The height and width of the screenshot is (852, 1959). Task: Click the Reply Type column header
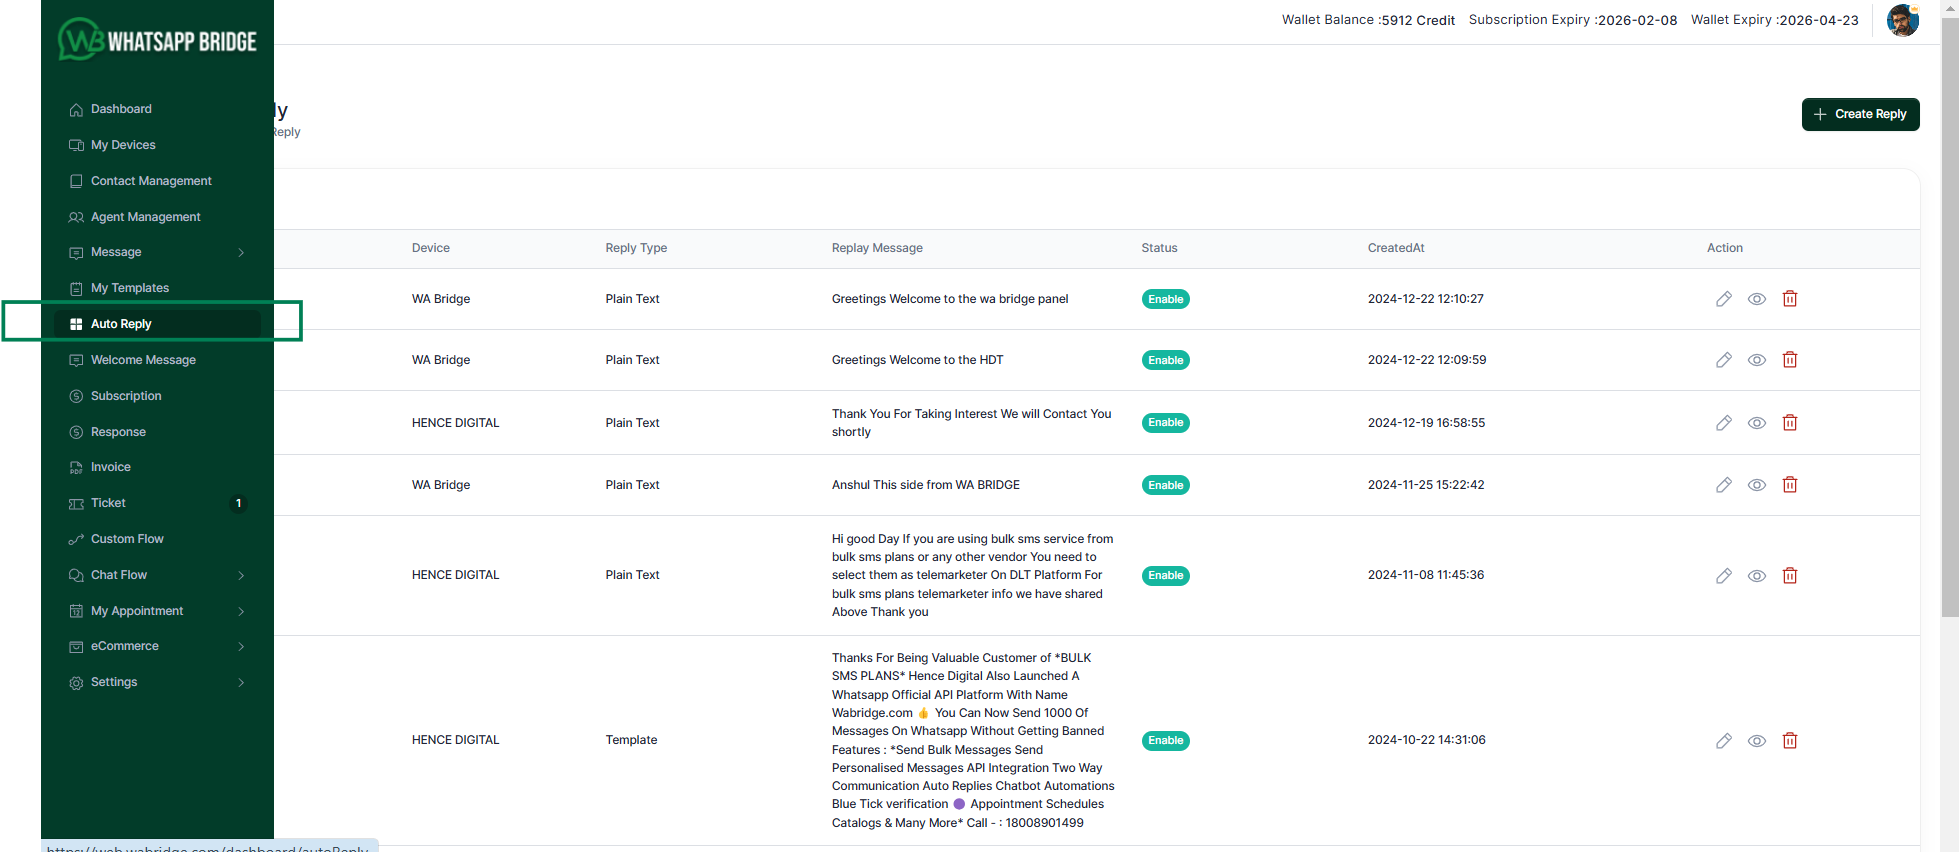click(636, 248)
